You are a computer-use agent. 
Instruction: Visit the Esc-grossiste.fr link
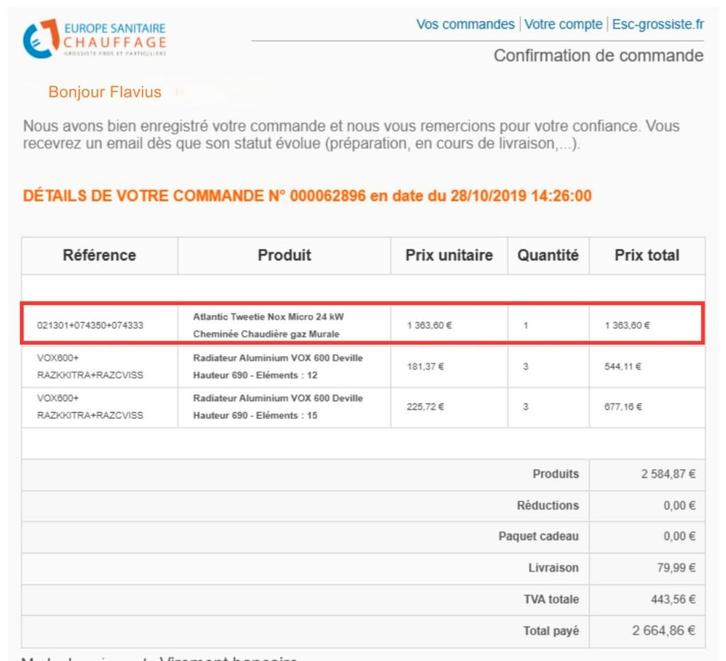657,24
